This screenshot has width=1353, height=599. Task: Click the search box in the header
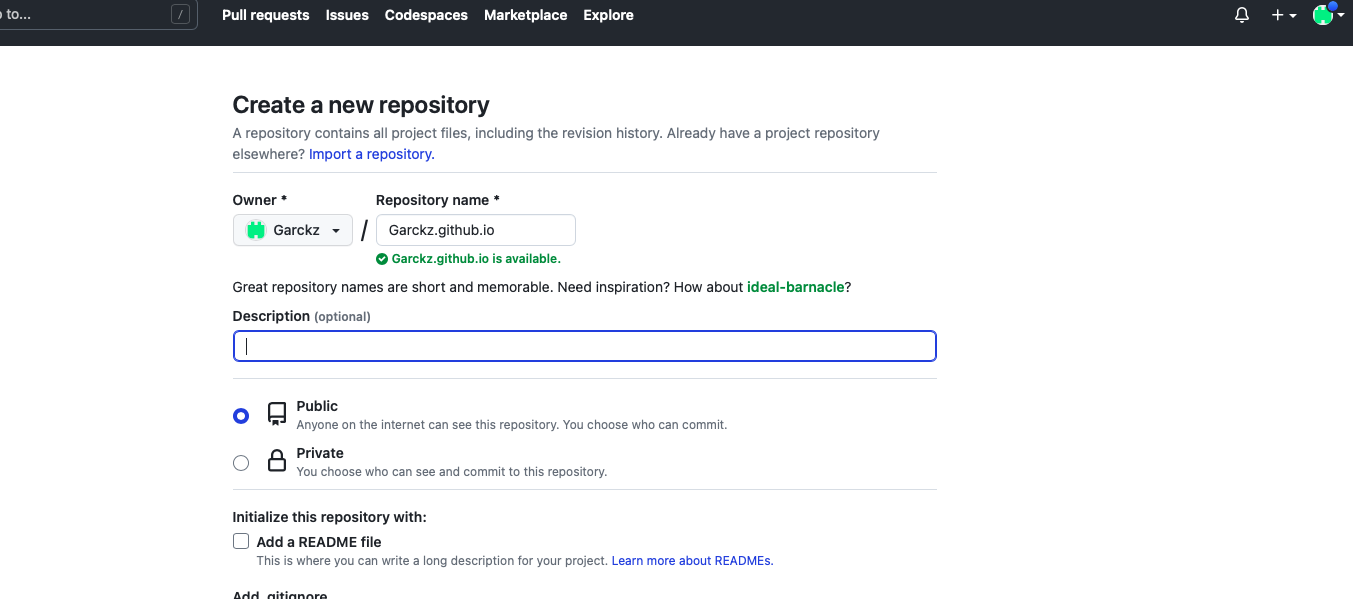pyautogui.click(x=98, y=14)
